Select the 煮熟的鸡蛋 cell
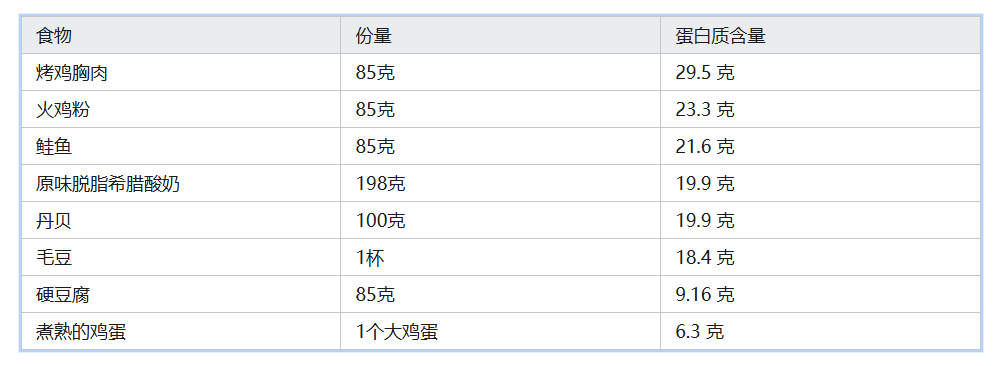Image resolution: width=1002 pixels, height=366 pixels. coord(181,332)
